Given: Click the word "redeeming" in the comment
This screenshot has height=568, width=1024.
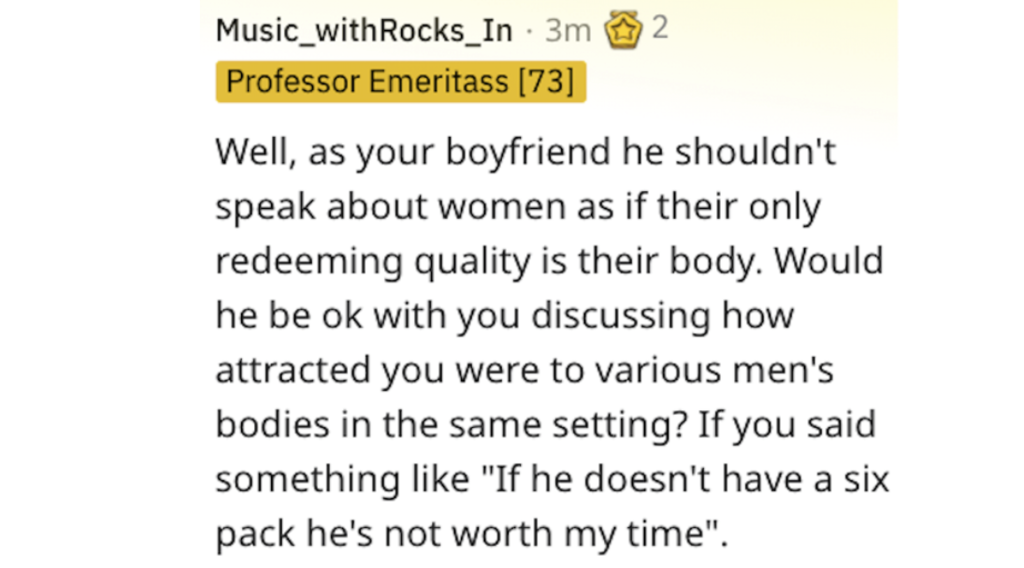Looking at the screenshot, I should tap(309, 262).
